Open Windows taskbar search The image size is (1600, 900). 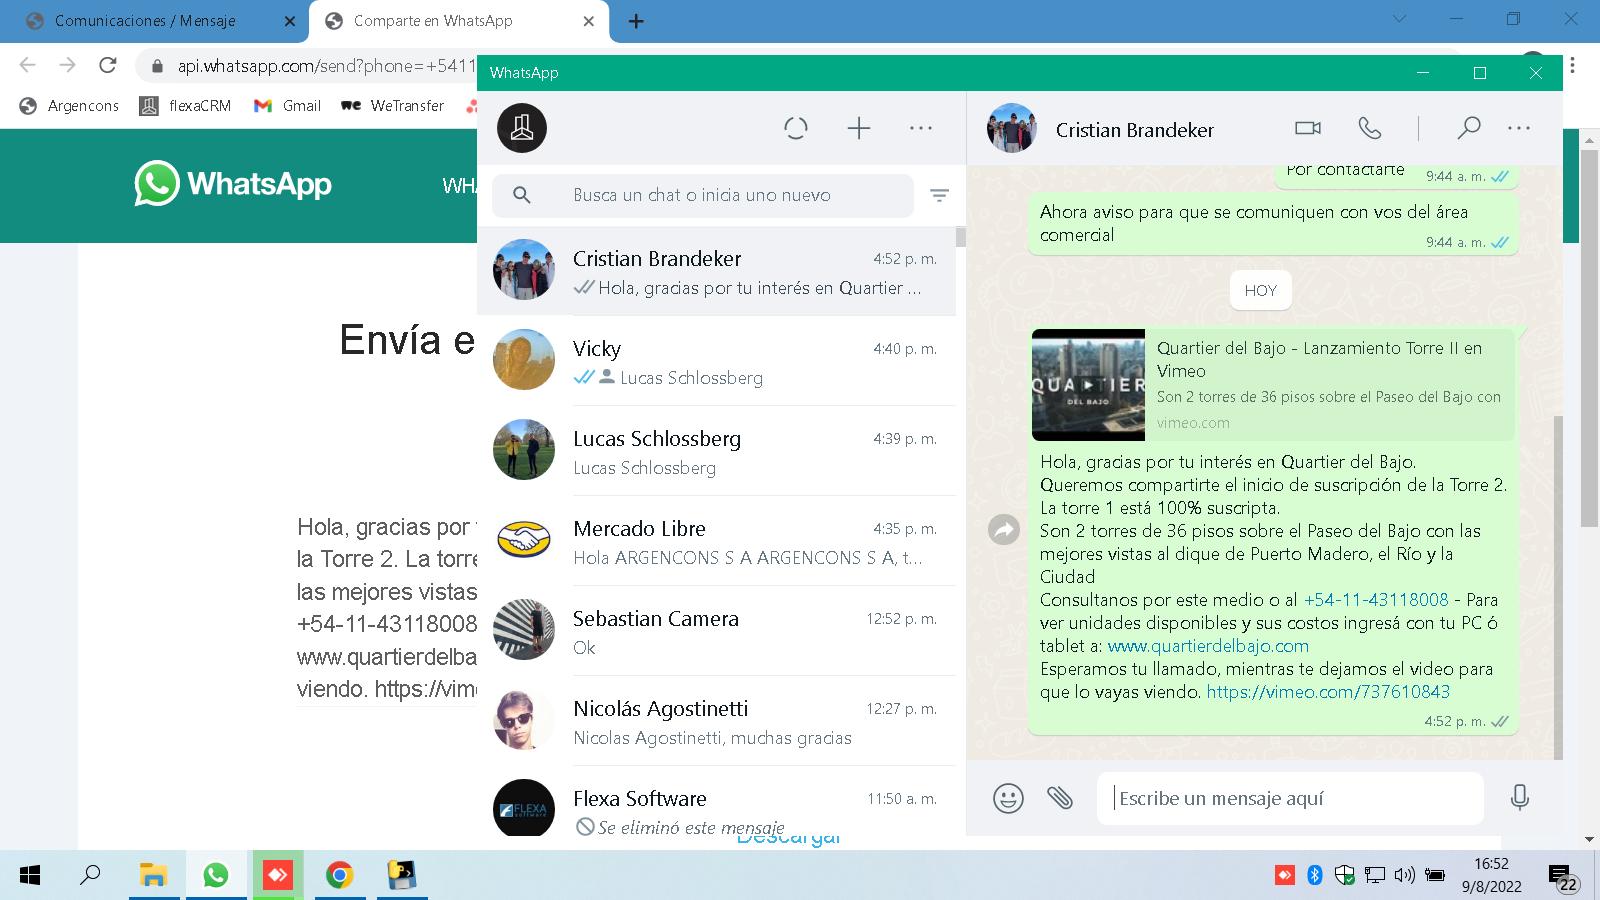(90, 875)
